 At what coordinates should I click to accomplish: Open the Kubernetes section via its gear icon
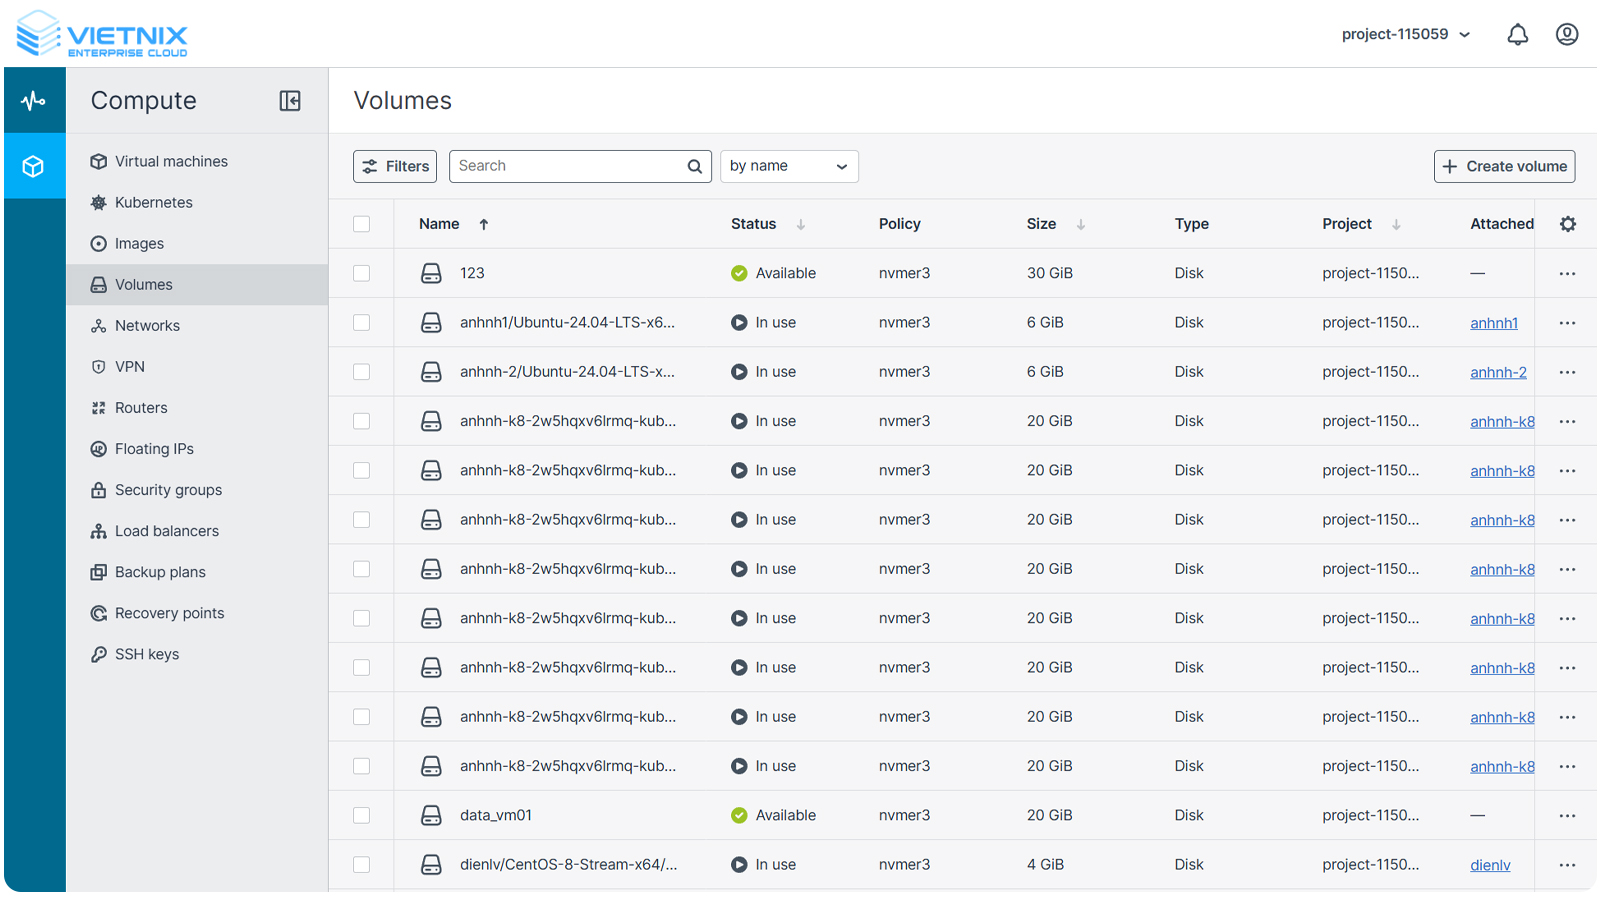(x=98, y=202)
